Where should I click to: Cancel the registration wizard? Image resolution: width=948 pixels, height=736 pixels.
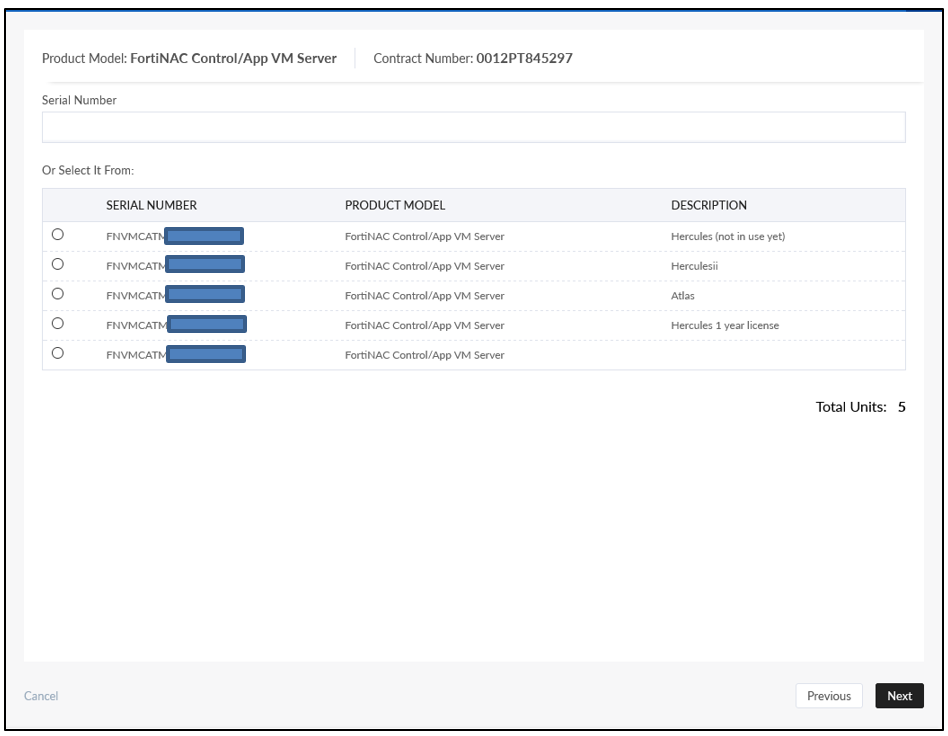click(41, 695)
